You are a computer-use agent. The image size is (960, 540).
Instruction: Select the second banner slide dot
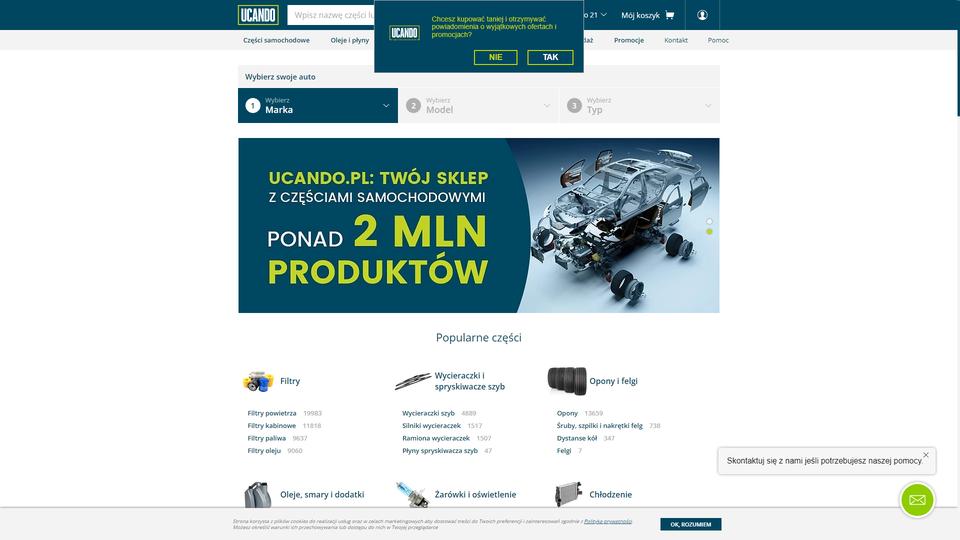click(709, 231)
